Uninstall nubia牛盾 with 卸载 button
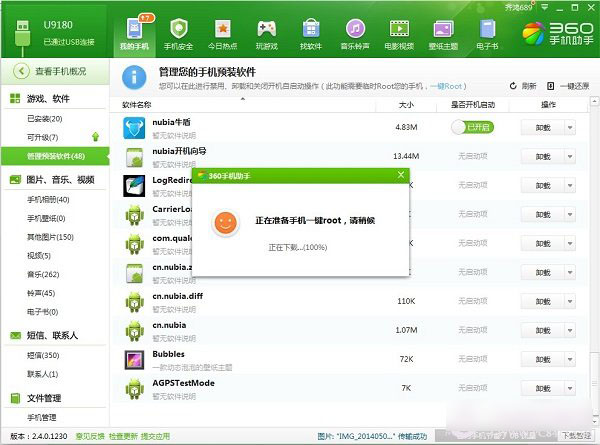 543,127
